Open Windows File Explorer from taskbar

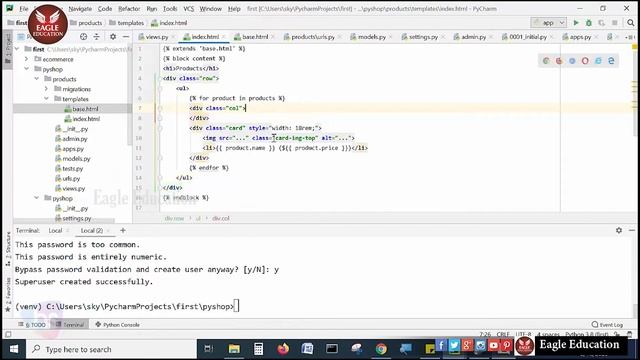tap(234, 349)
